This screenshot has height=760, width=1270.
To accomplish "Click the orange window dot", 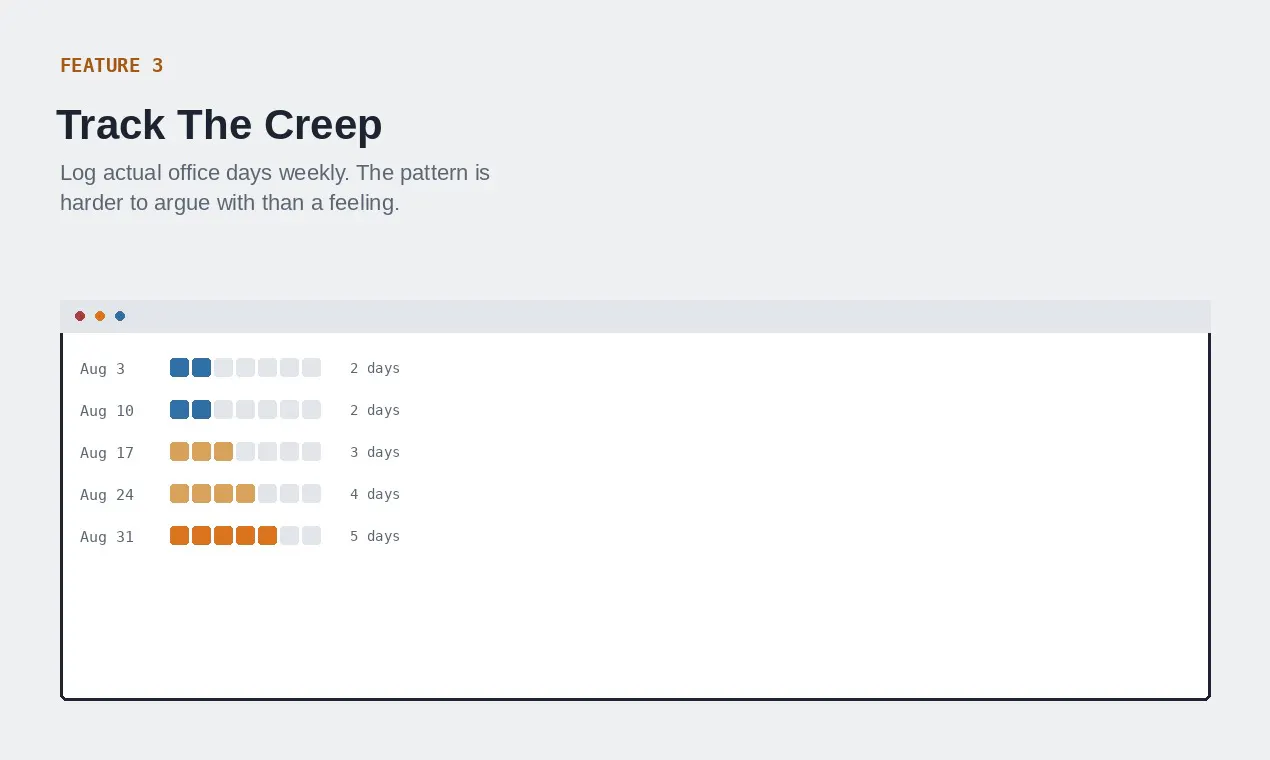I will 100,316.
